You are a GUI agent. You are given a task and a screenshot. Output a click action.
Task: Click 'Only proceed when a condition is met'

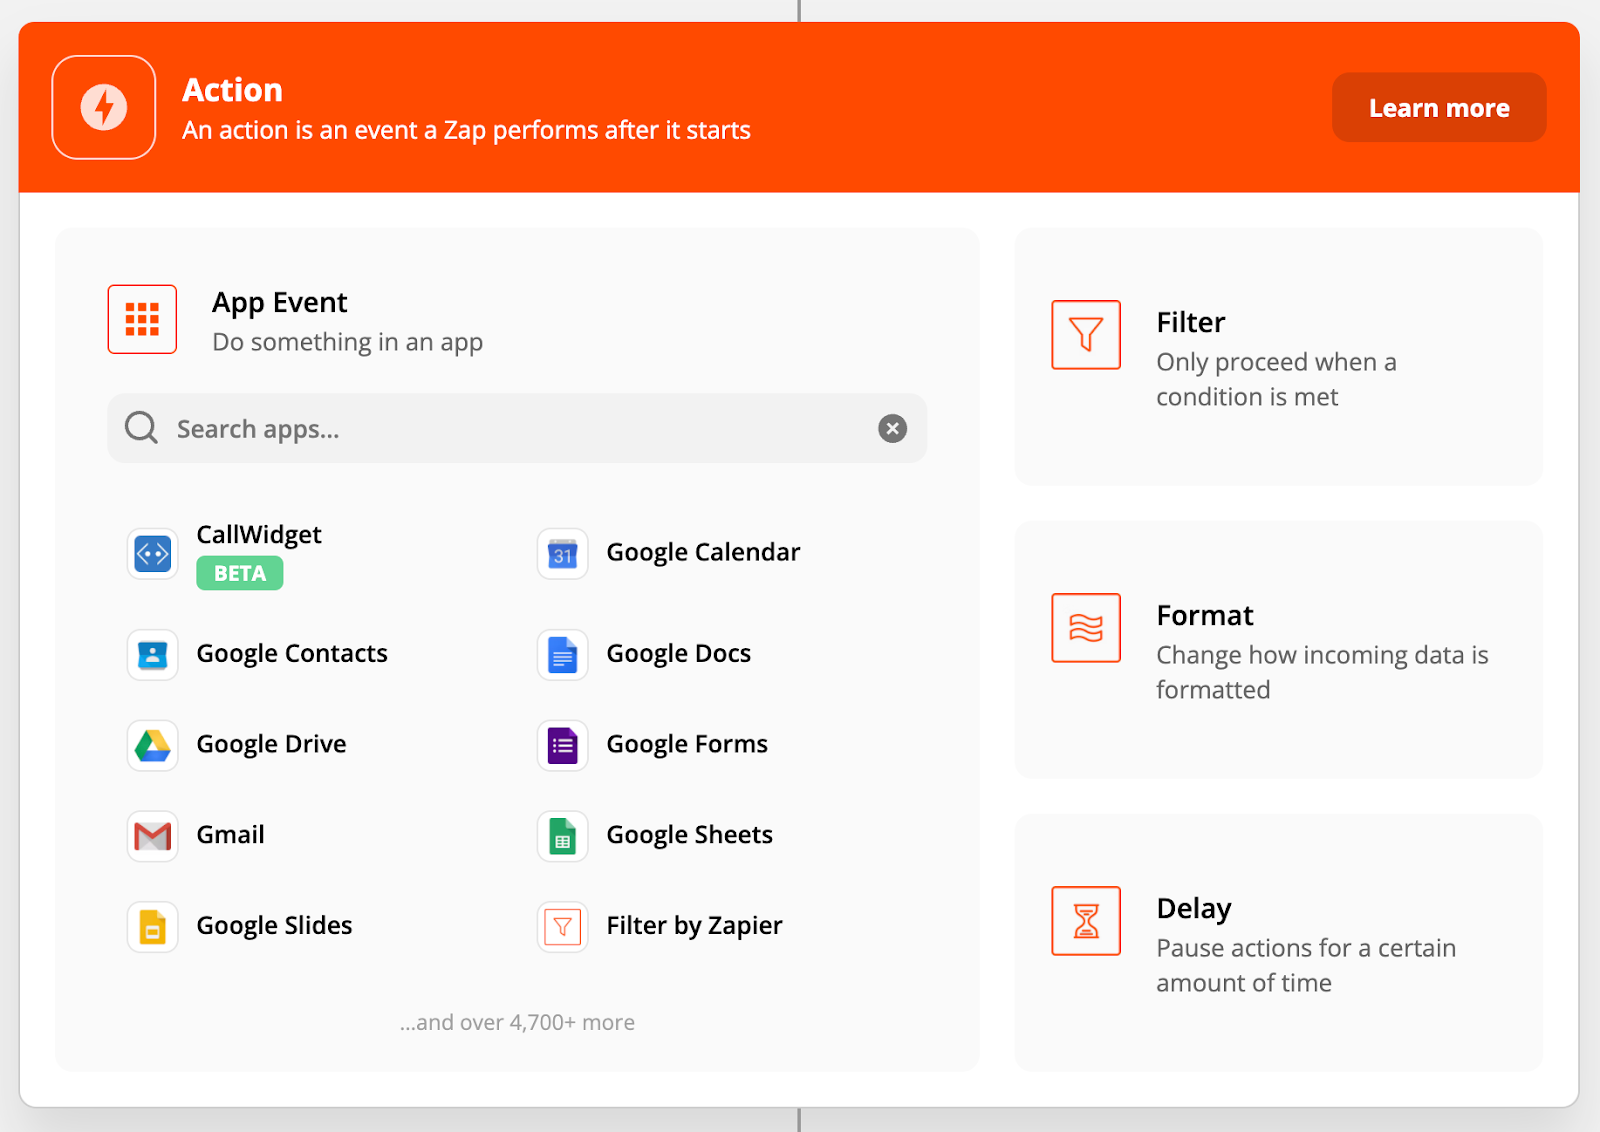[1277, 379]
